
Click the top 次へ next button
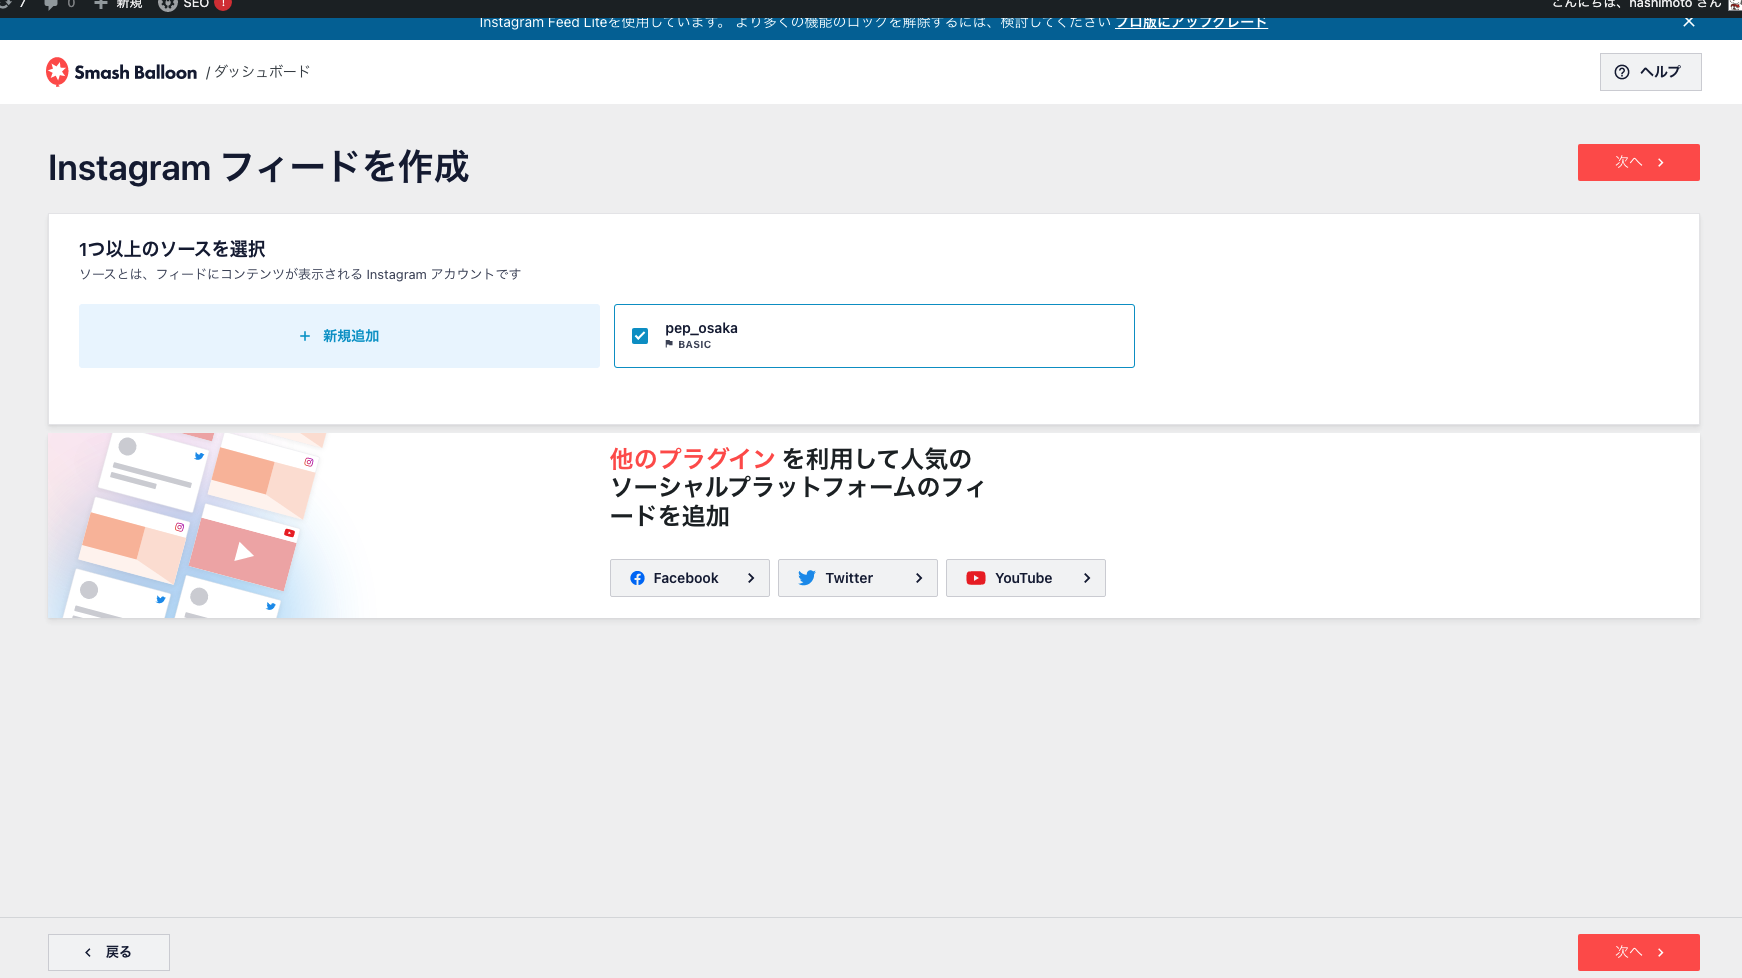pyautogui.click(x=1638, y=162)
